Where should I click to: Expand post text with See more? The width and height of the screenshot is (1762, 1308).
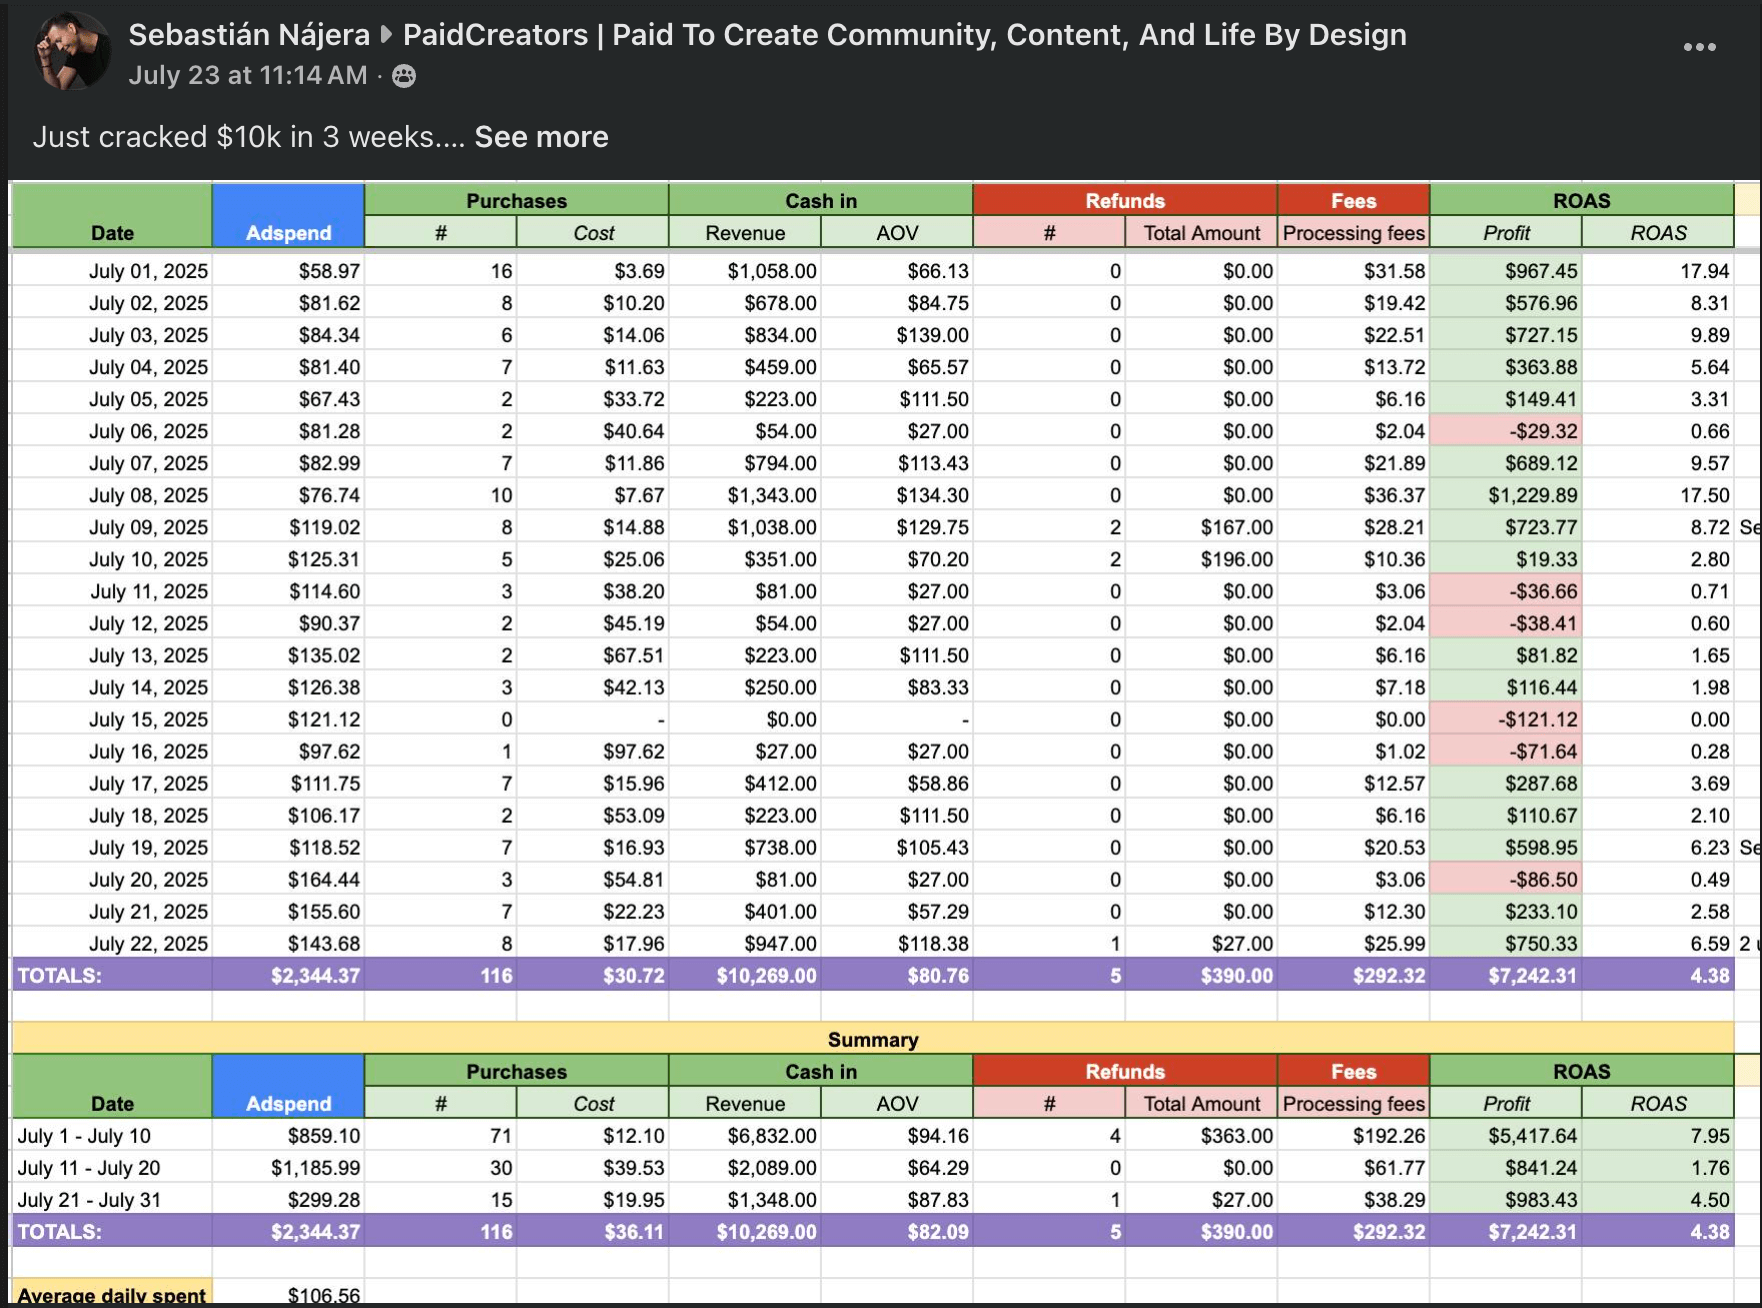point(541,137)
